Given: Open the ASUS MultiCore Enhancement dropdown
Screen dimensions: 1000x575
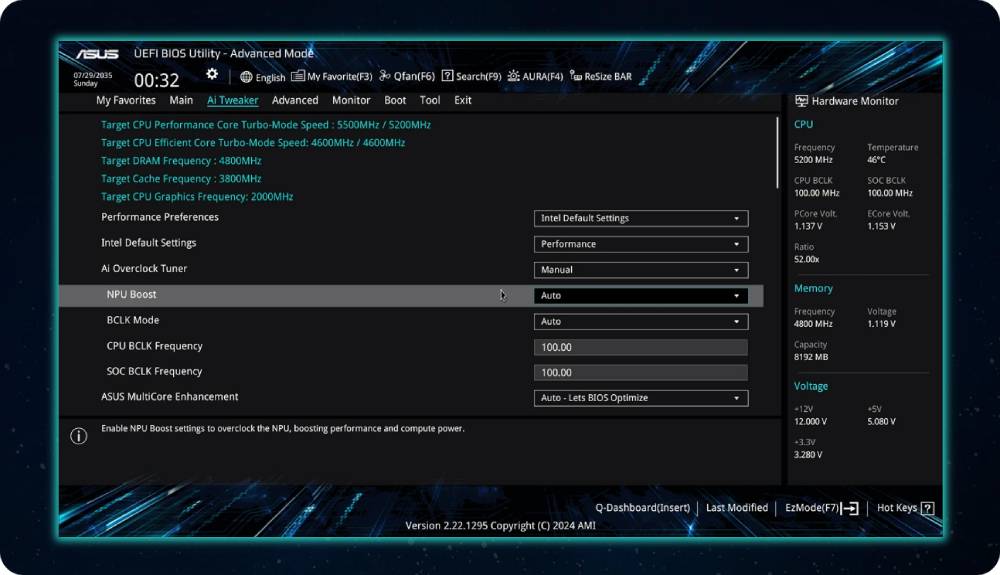Looking at the screenshot, I should click(641, 398).
